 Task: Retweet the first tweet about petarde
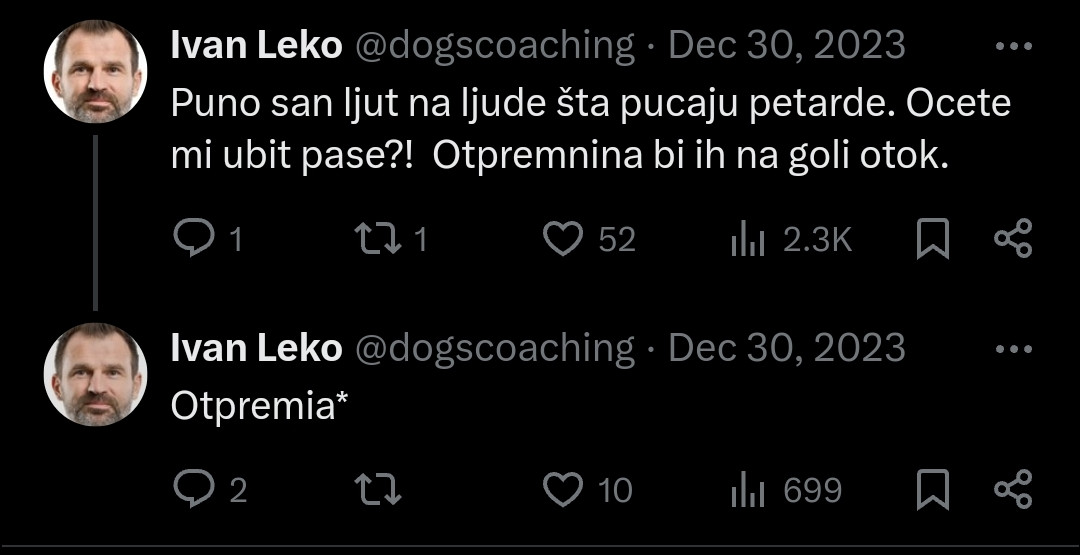coord(377,239)
